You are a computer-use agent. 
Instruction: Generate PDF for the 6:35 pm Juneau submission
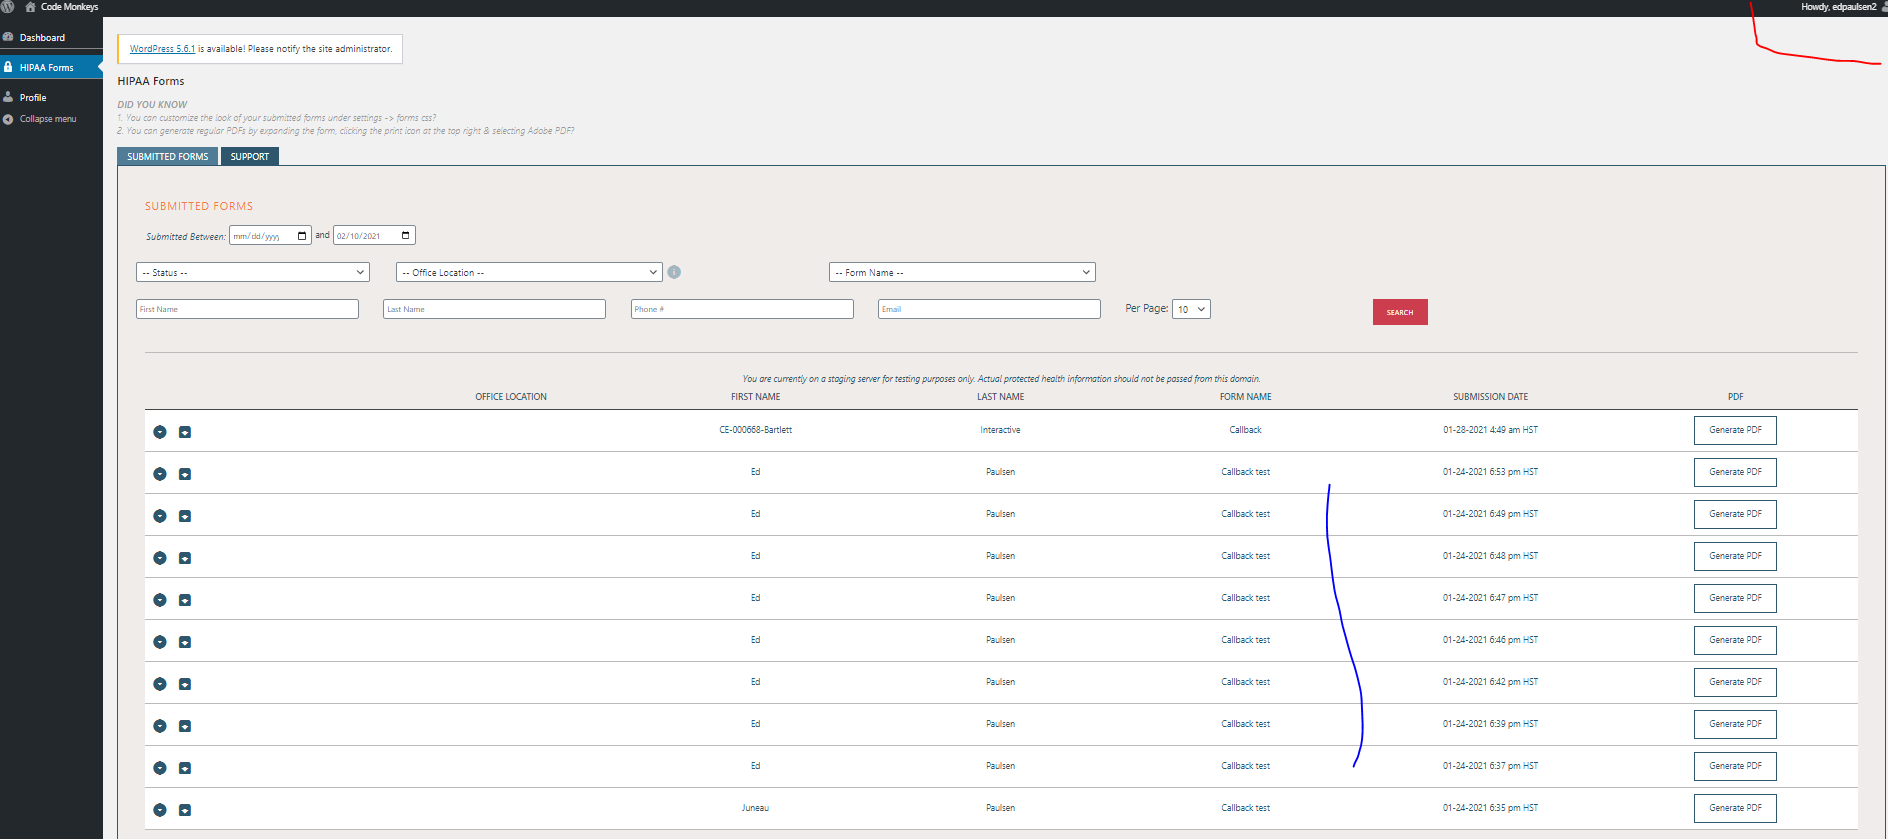coord(1735,808)
